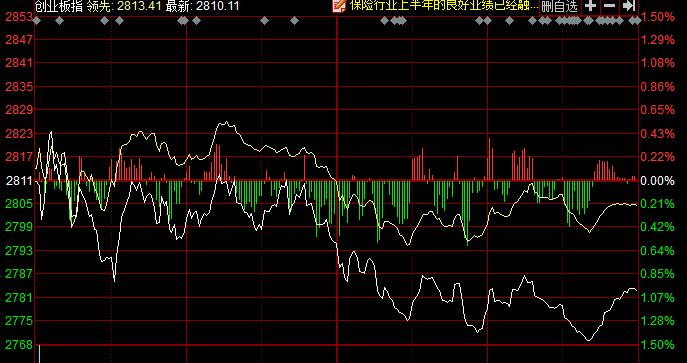Click the 删自选 button

560,6
